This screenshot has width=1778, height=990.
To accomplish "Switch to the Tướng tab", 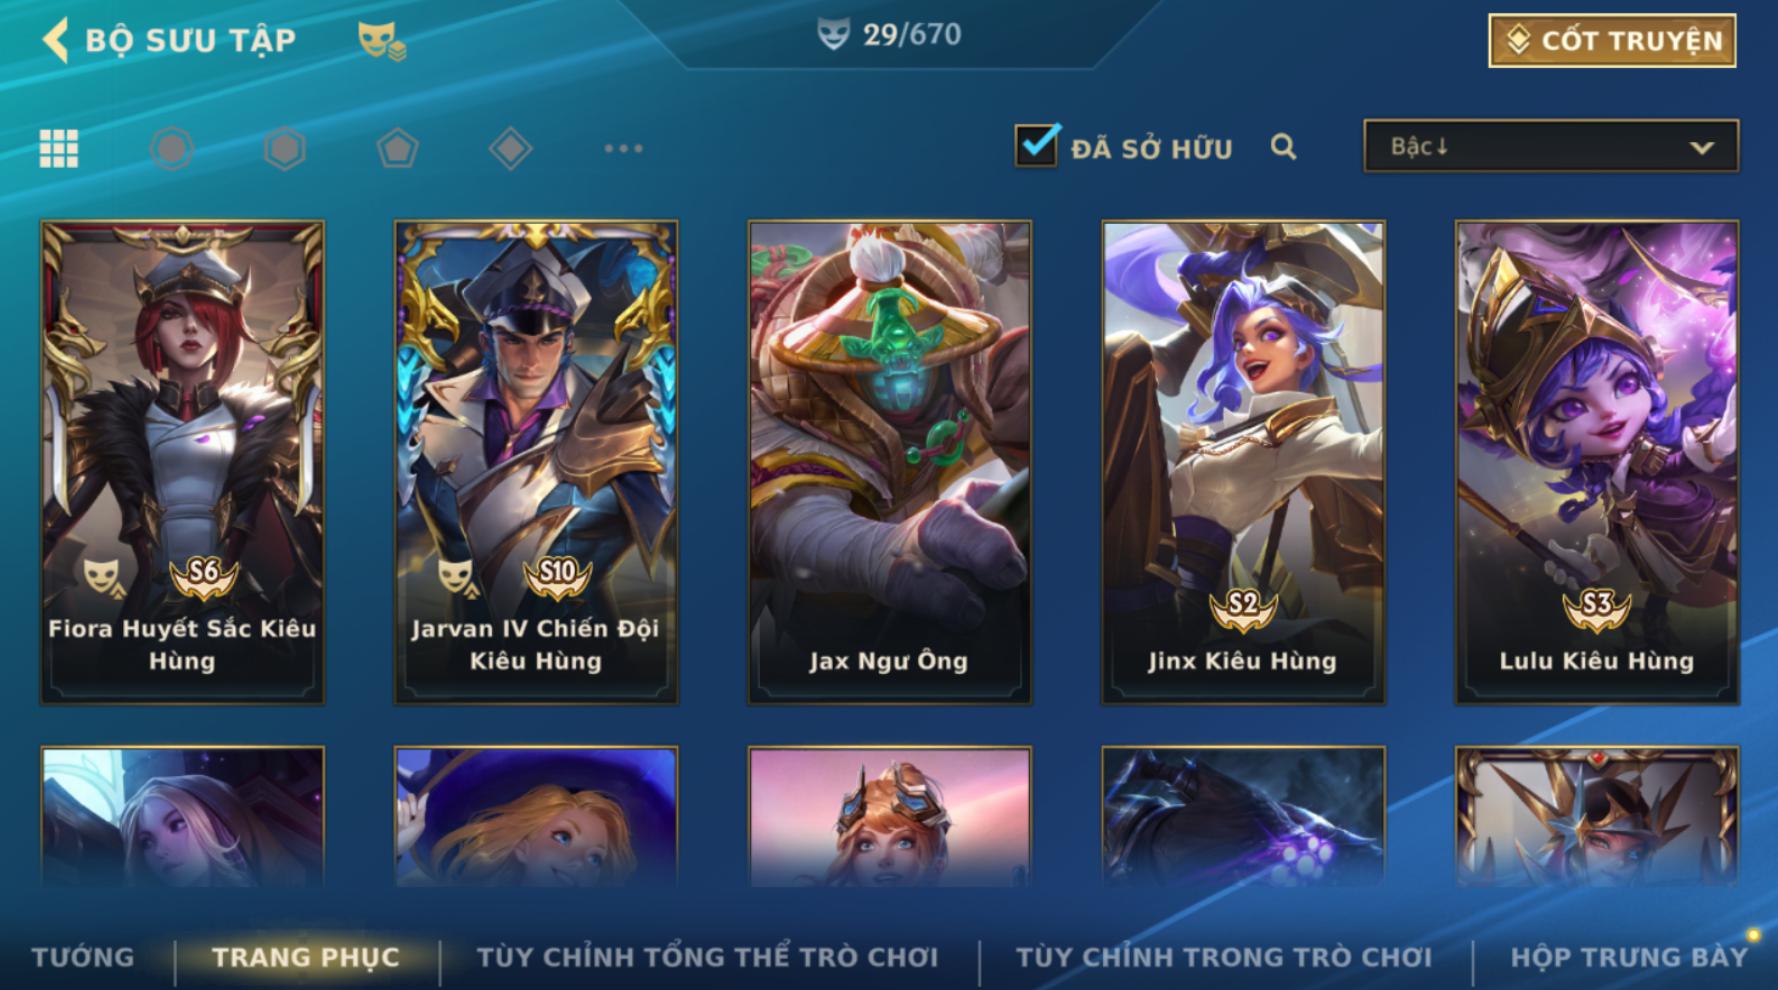I will click(83, 957).
